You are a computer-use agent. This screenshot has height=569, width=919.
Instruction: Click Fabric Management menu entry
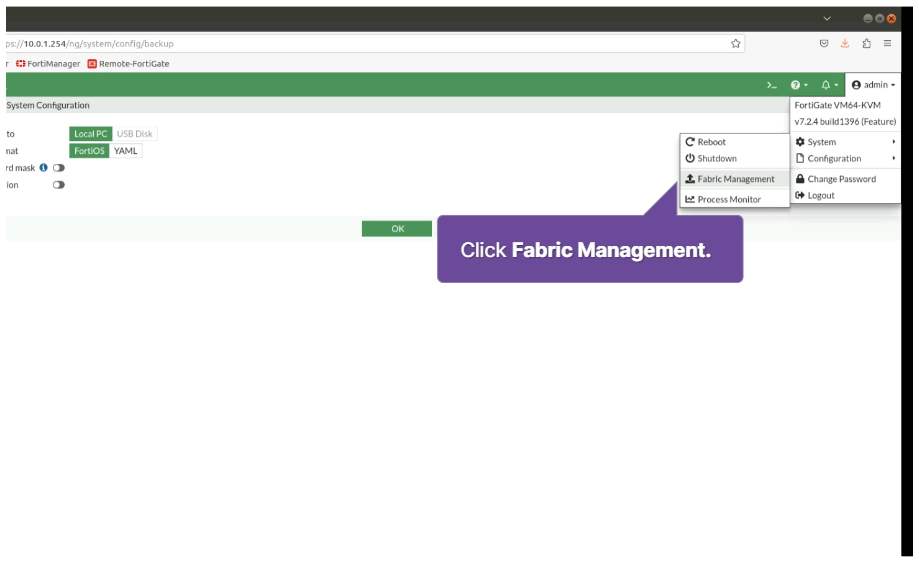click(x=734, y=179)
